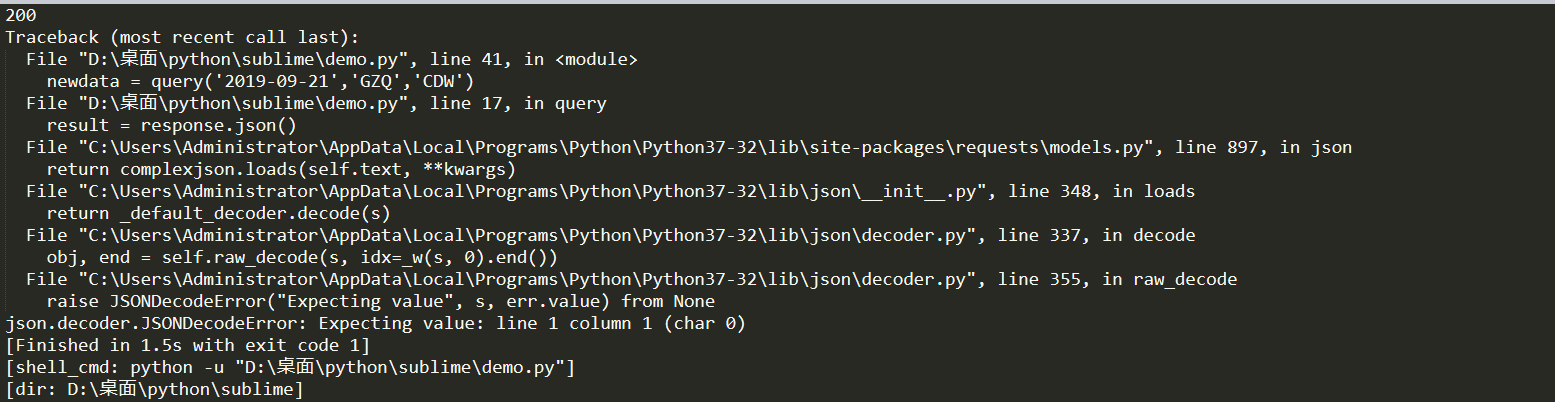1555x402 pixels.
Task: Open demo.py line 41 traceback entry
Action: [x=331, y=59]
